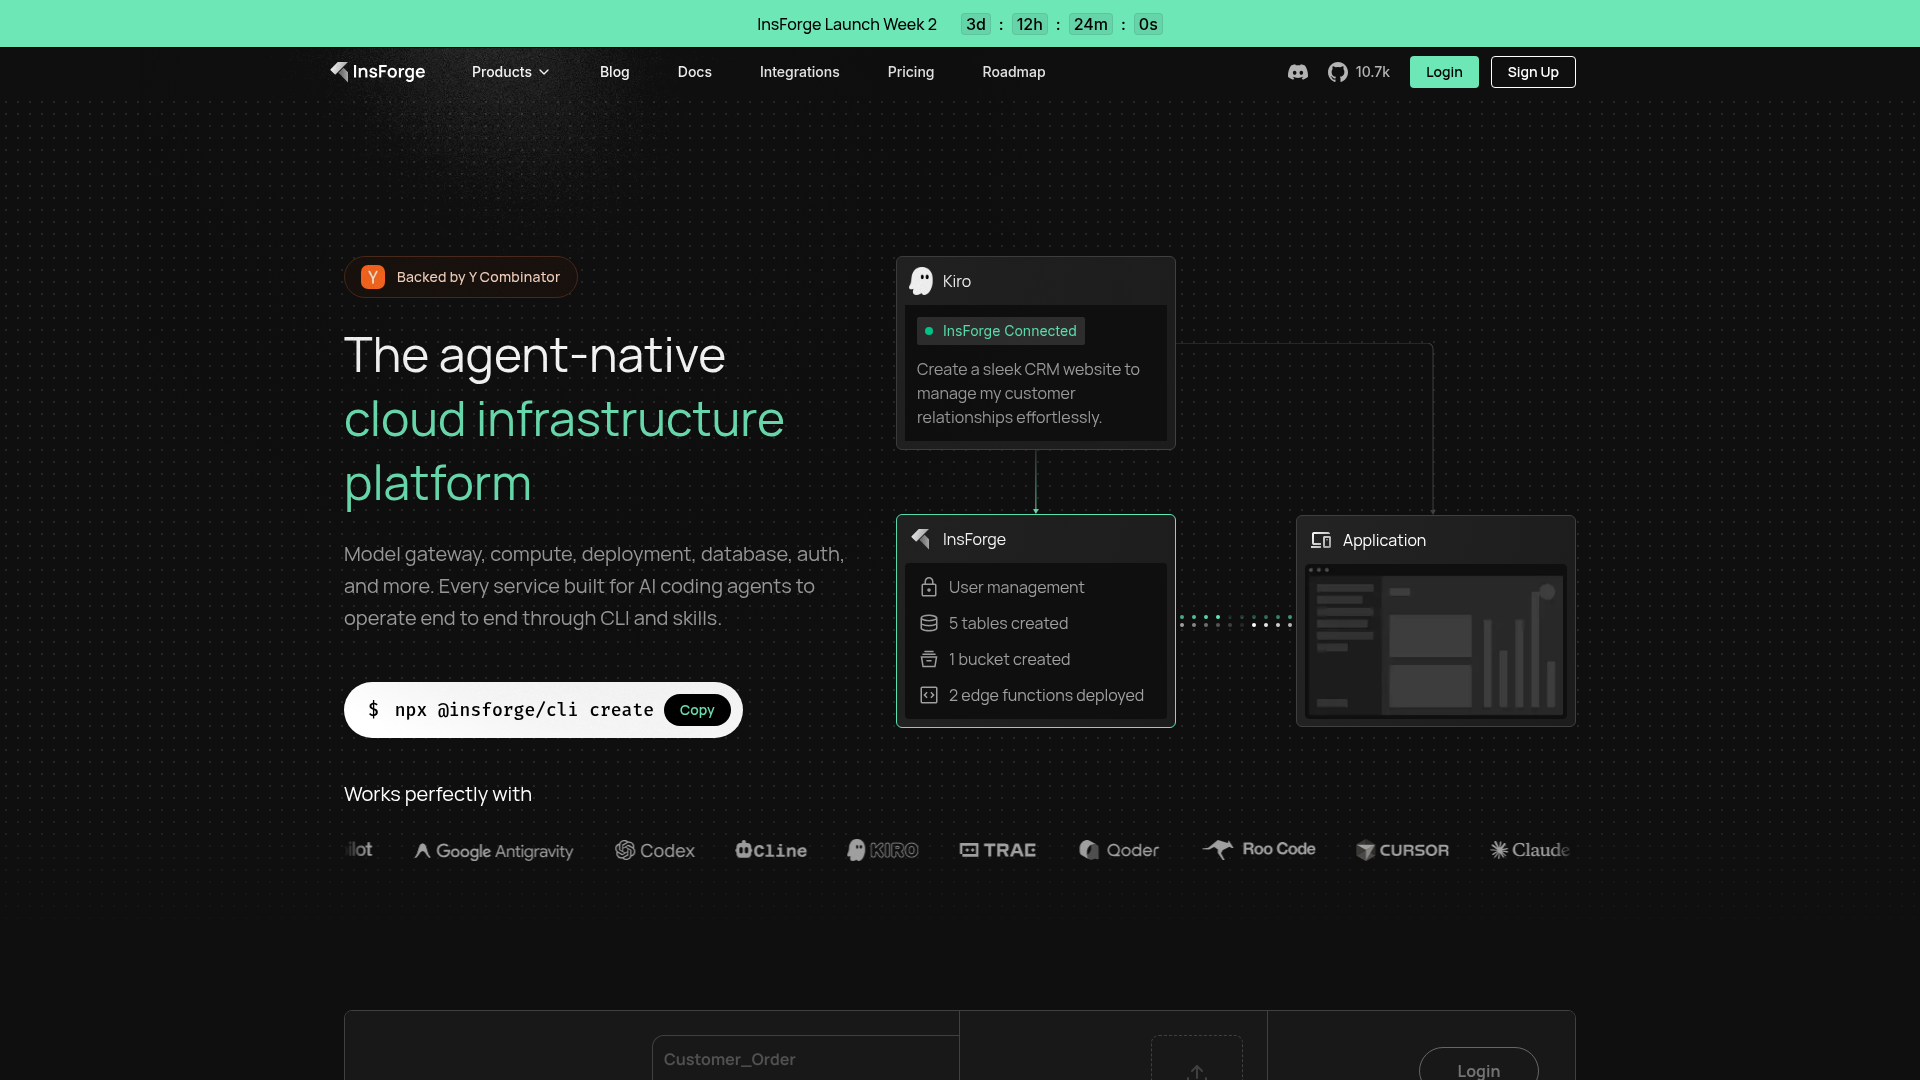1920x1080 pixels.
Task: Click the Backed by Y Combinator badge
Action: pyautogui.click(x=461, y=277)
